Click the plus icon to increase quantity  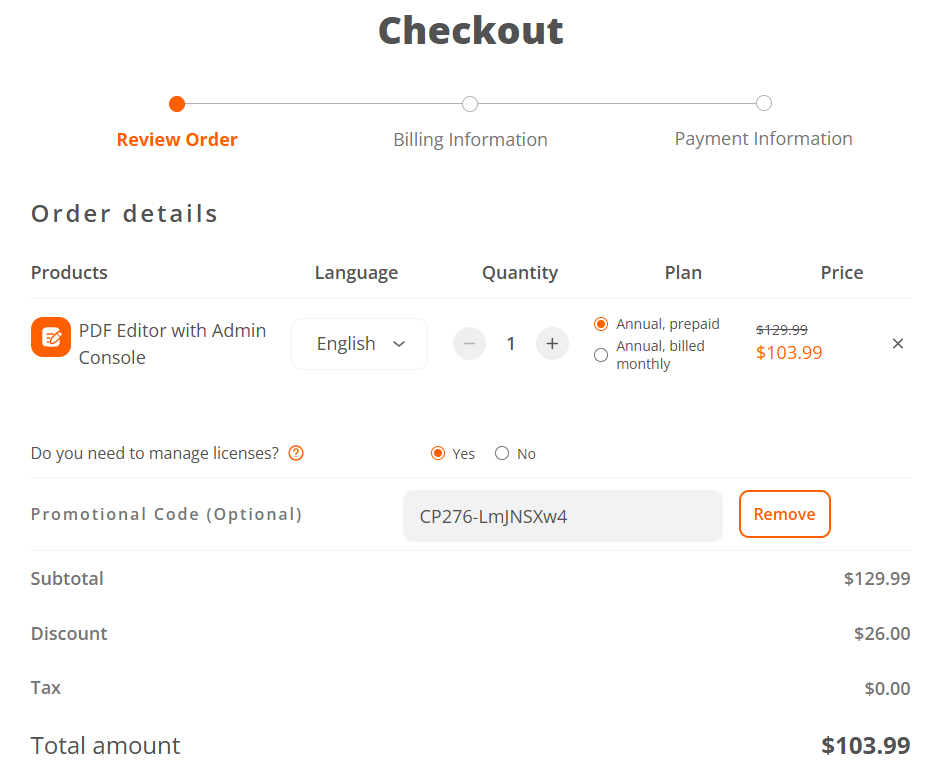(x=552, y=343)
